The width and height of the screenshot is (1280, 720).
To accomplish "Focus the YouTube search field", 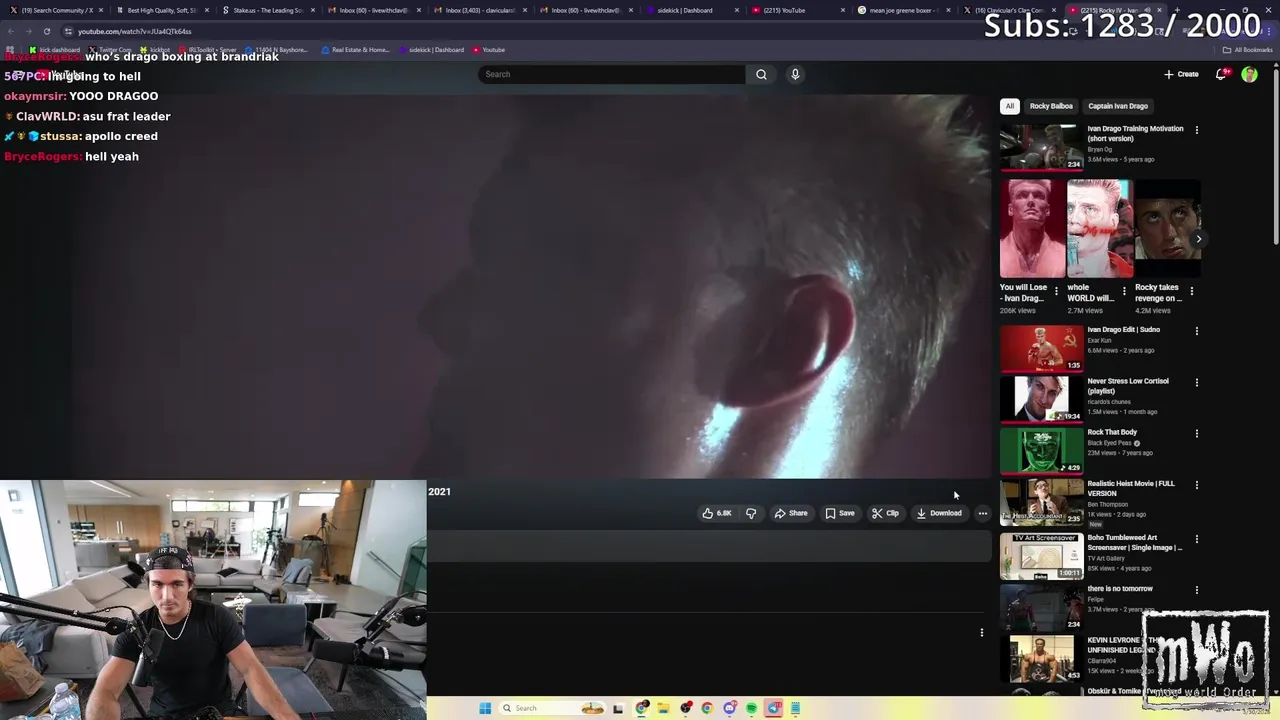I will [612, 74].
